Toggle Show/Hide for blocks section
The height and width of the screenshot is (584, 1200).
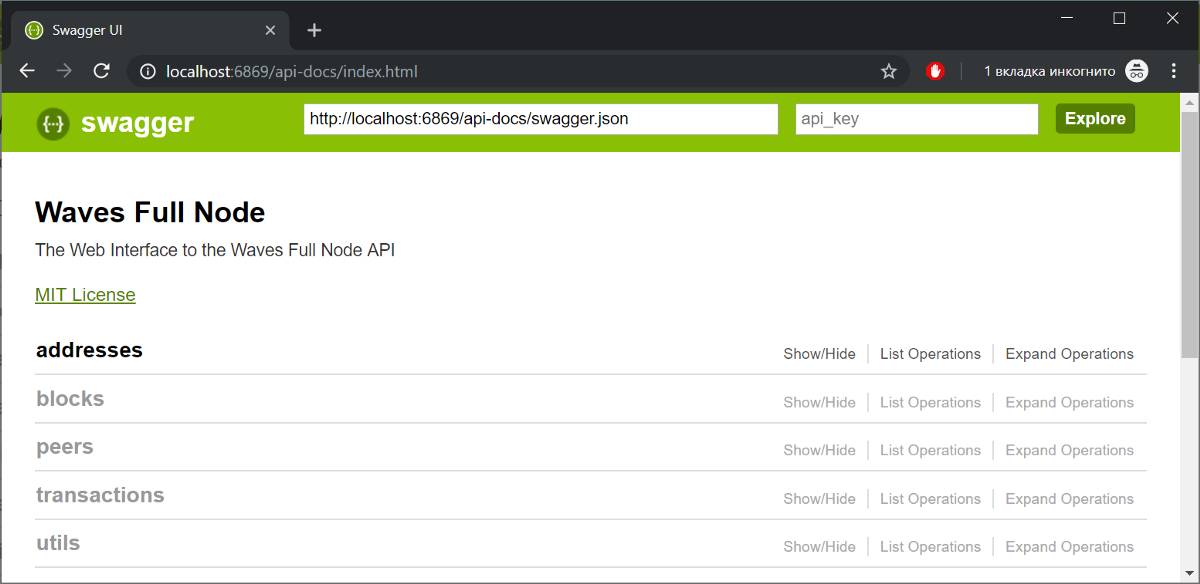point(819,402)
